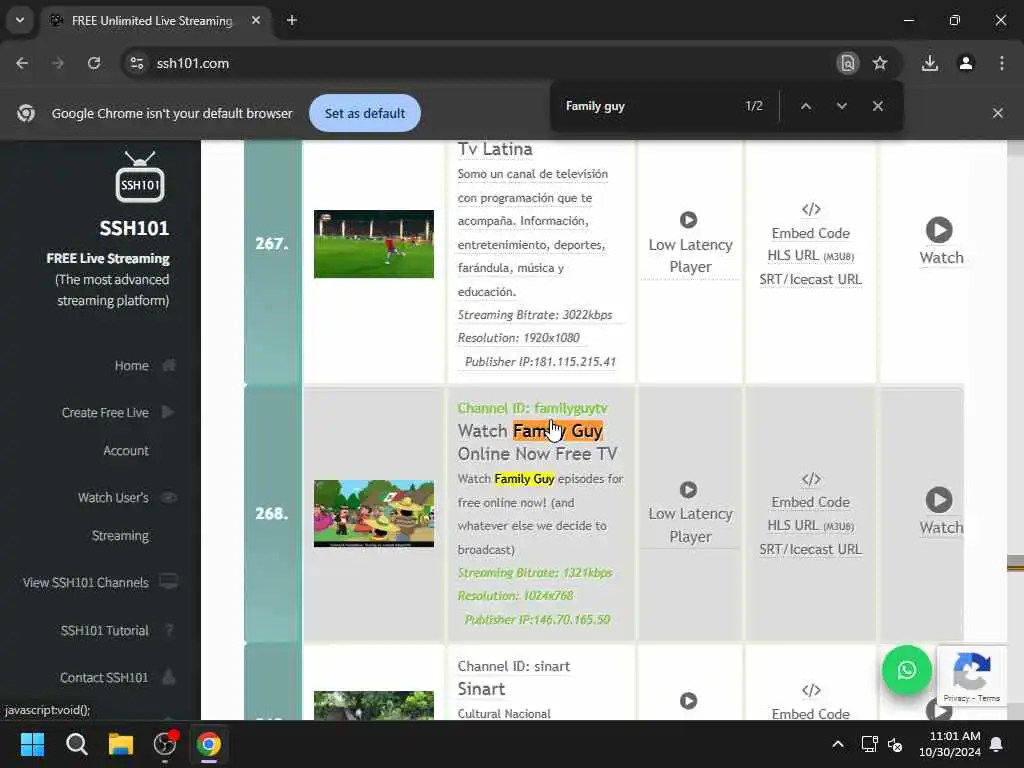Watch the Tv Latina channel

click(x=940, y=241)
